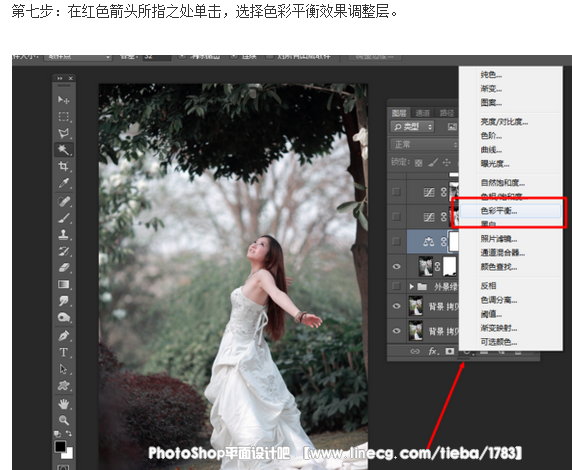Hide the masked photo layer
This screenshot has height=470, width=572.
[396, 266]
